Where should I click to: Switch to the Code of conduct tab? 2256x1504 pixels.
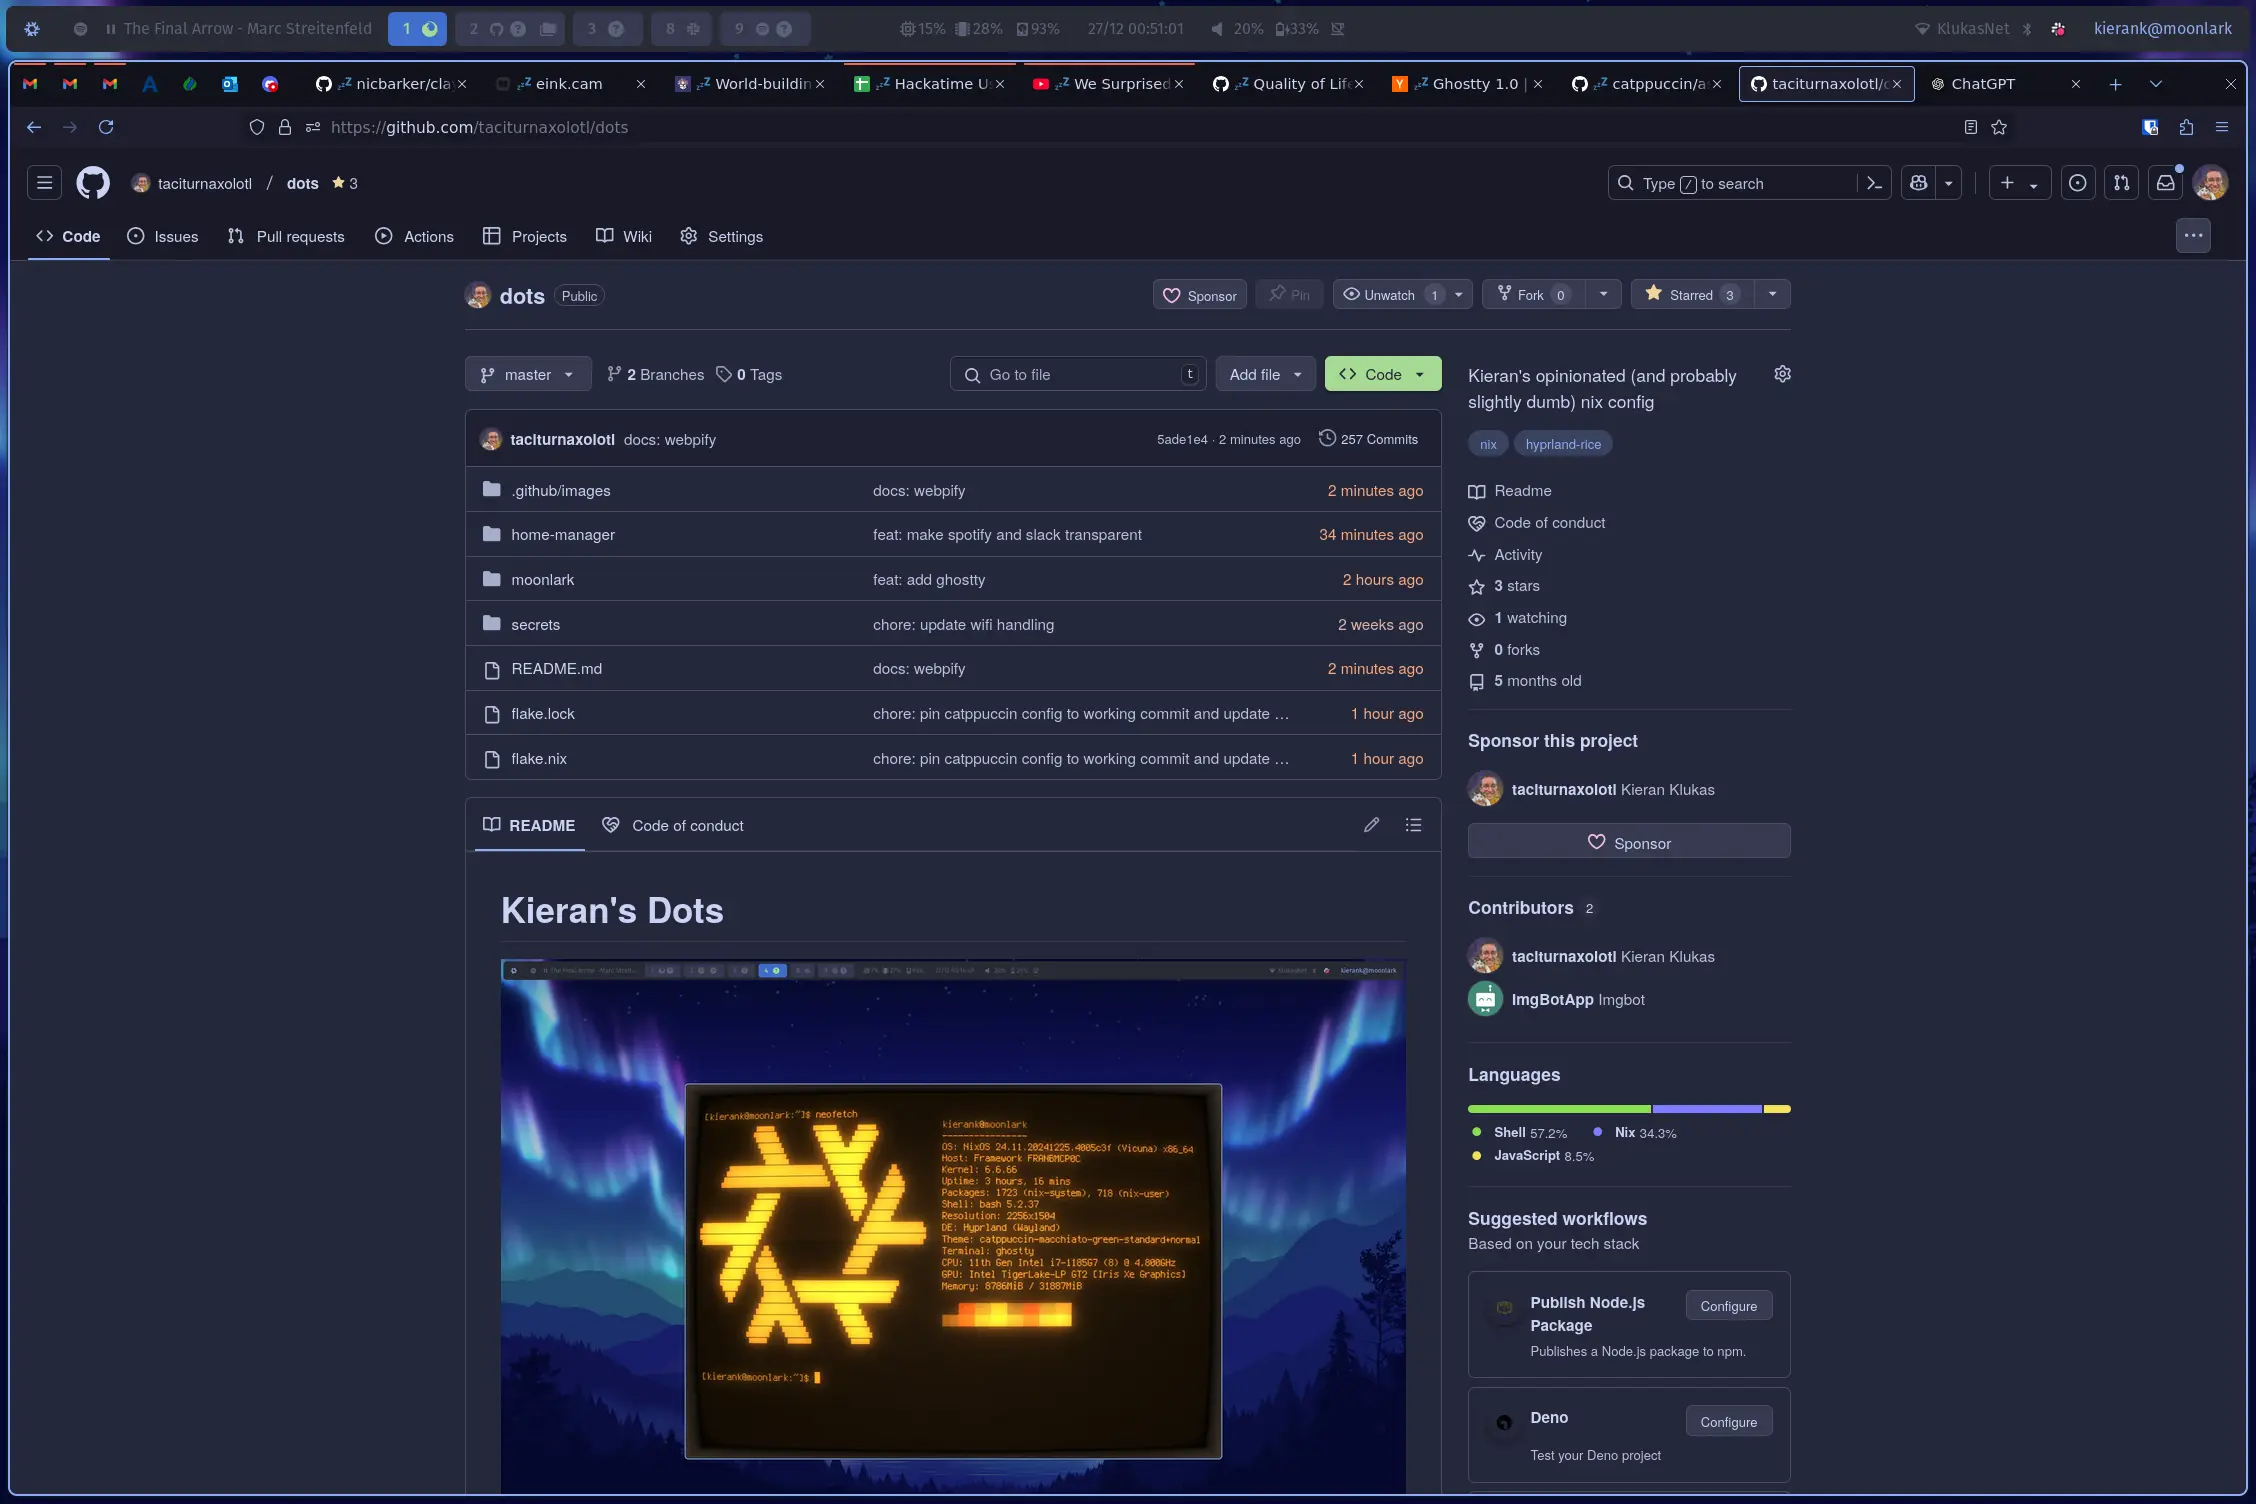pos(672,825)
